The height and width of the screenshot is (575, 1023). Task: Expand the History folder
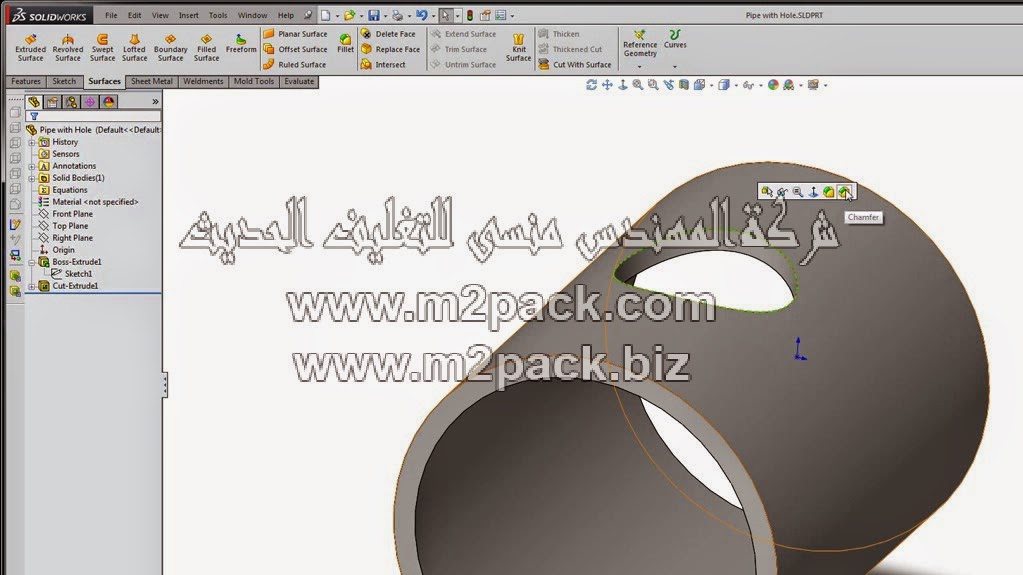click(x=32, y=142)
